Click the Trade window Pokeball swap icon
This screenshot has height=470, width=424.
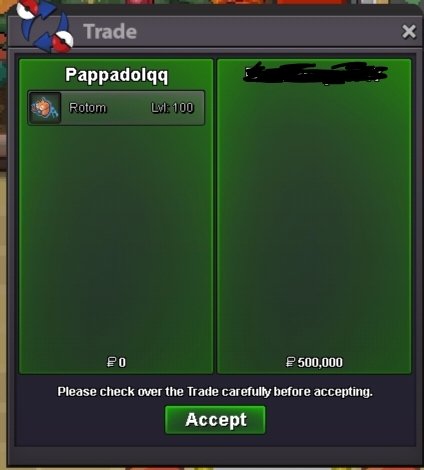[x=45, y=27]
